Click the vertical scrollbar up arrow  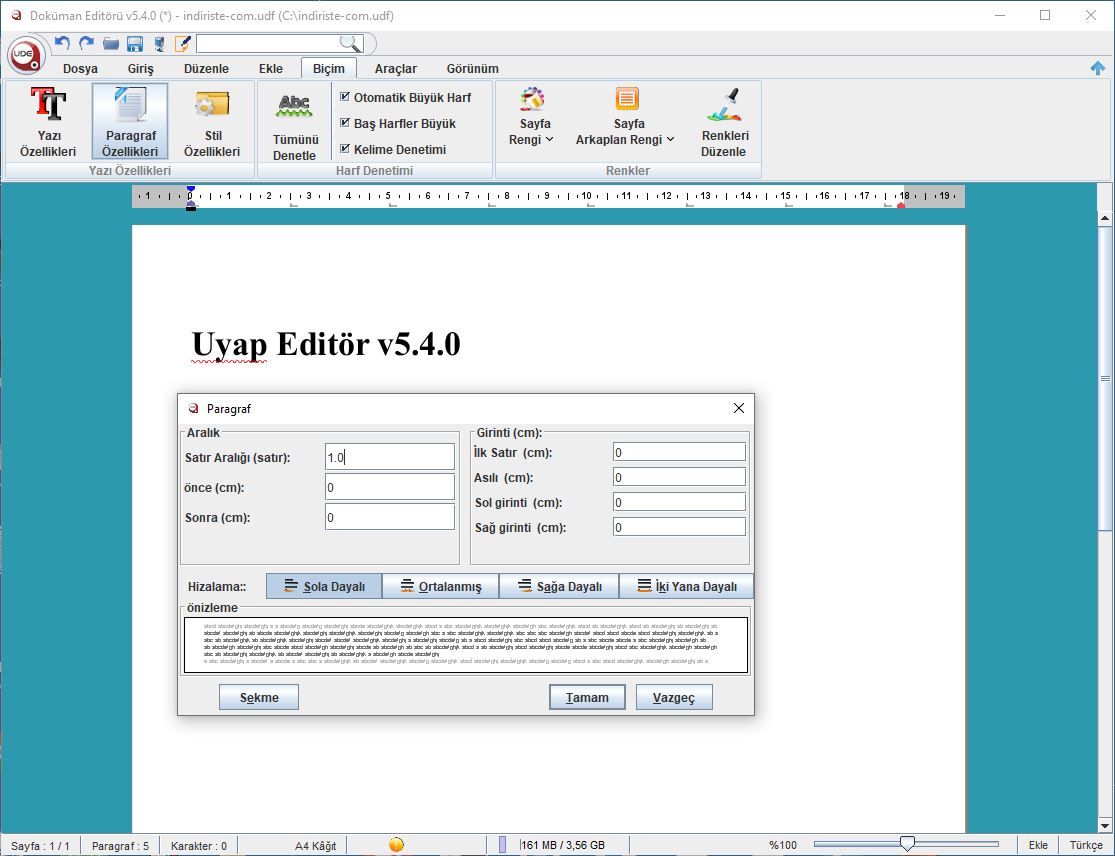click(x=1104, y=218)
